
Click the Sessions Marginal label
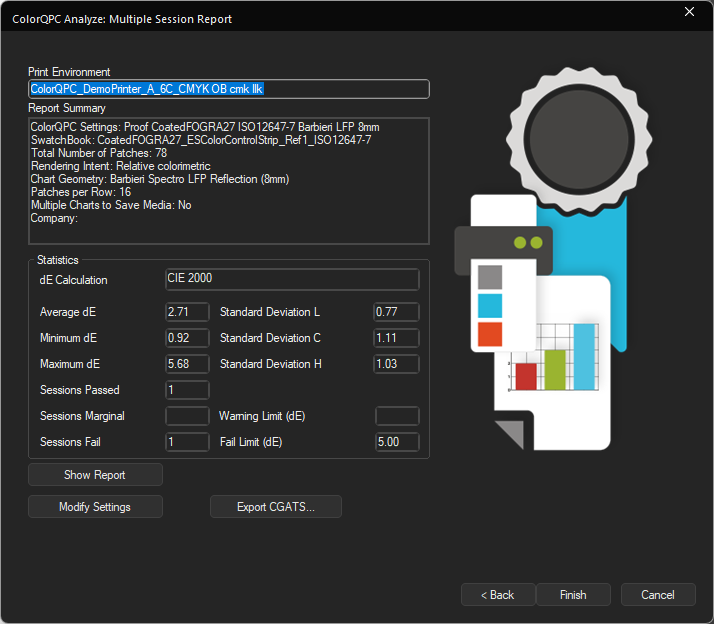[82, 416]
